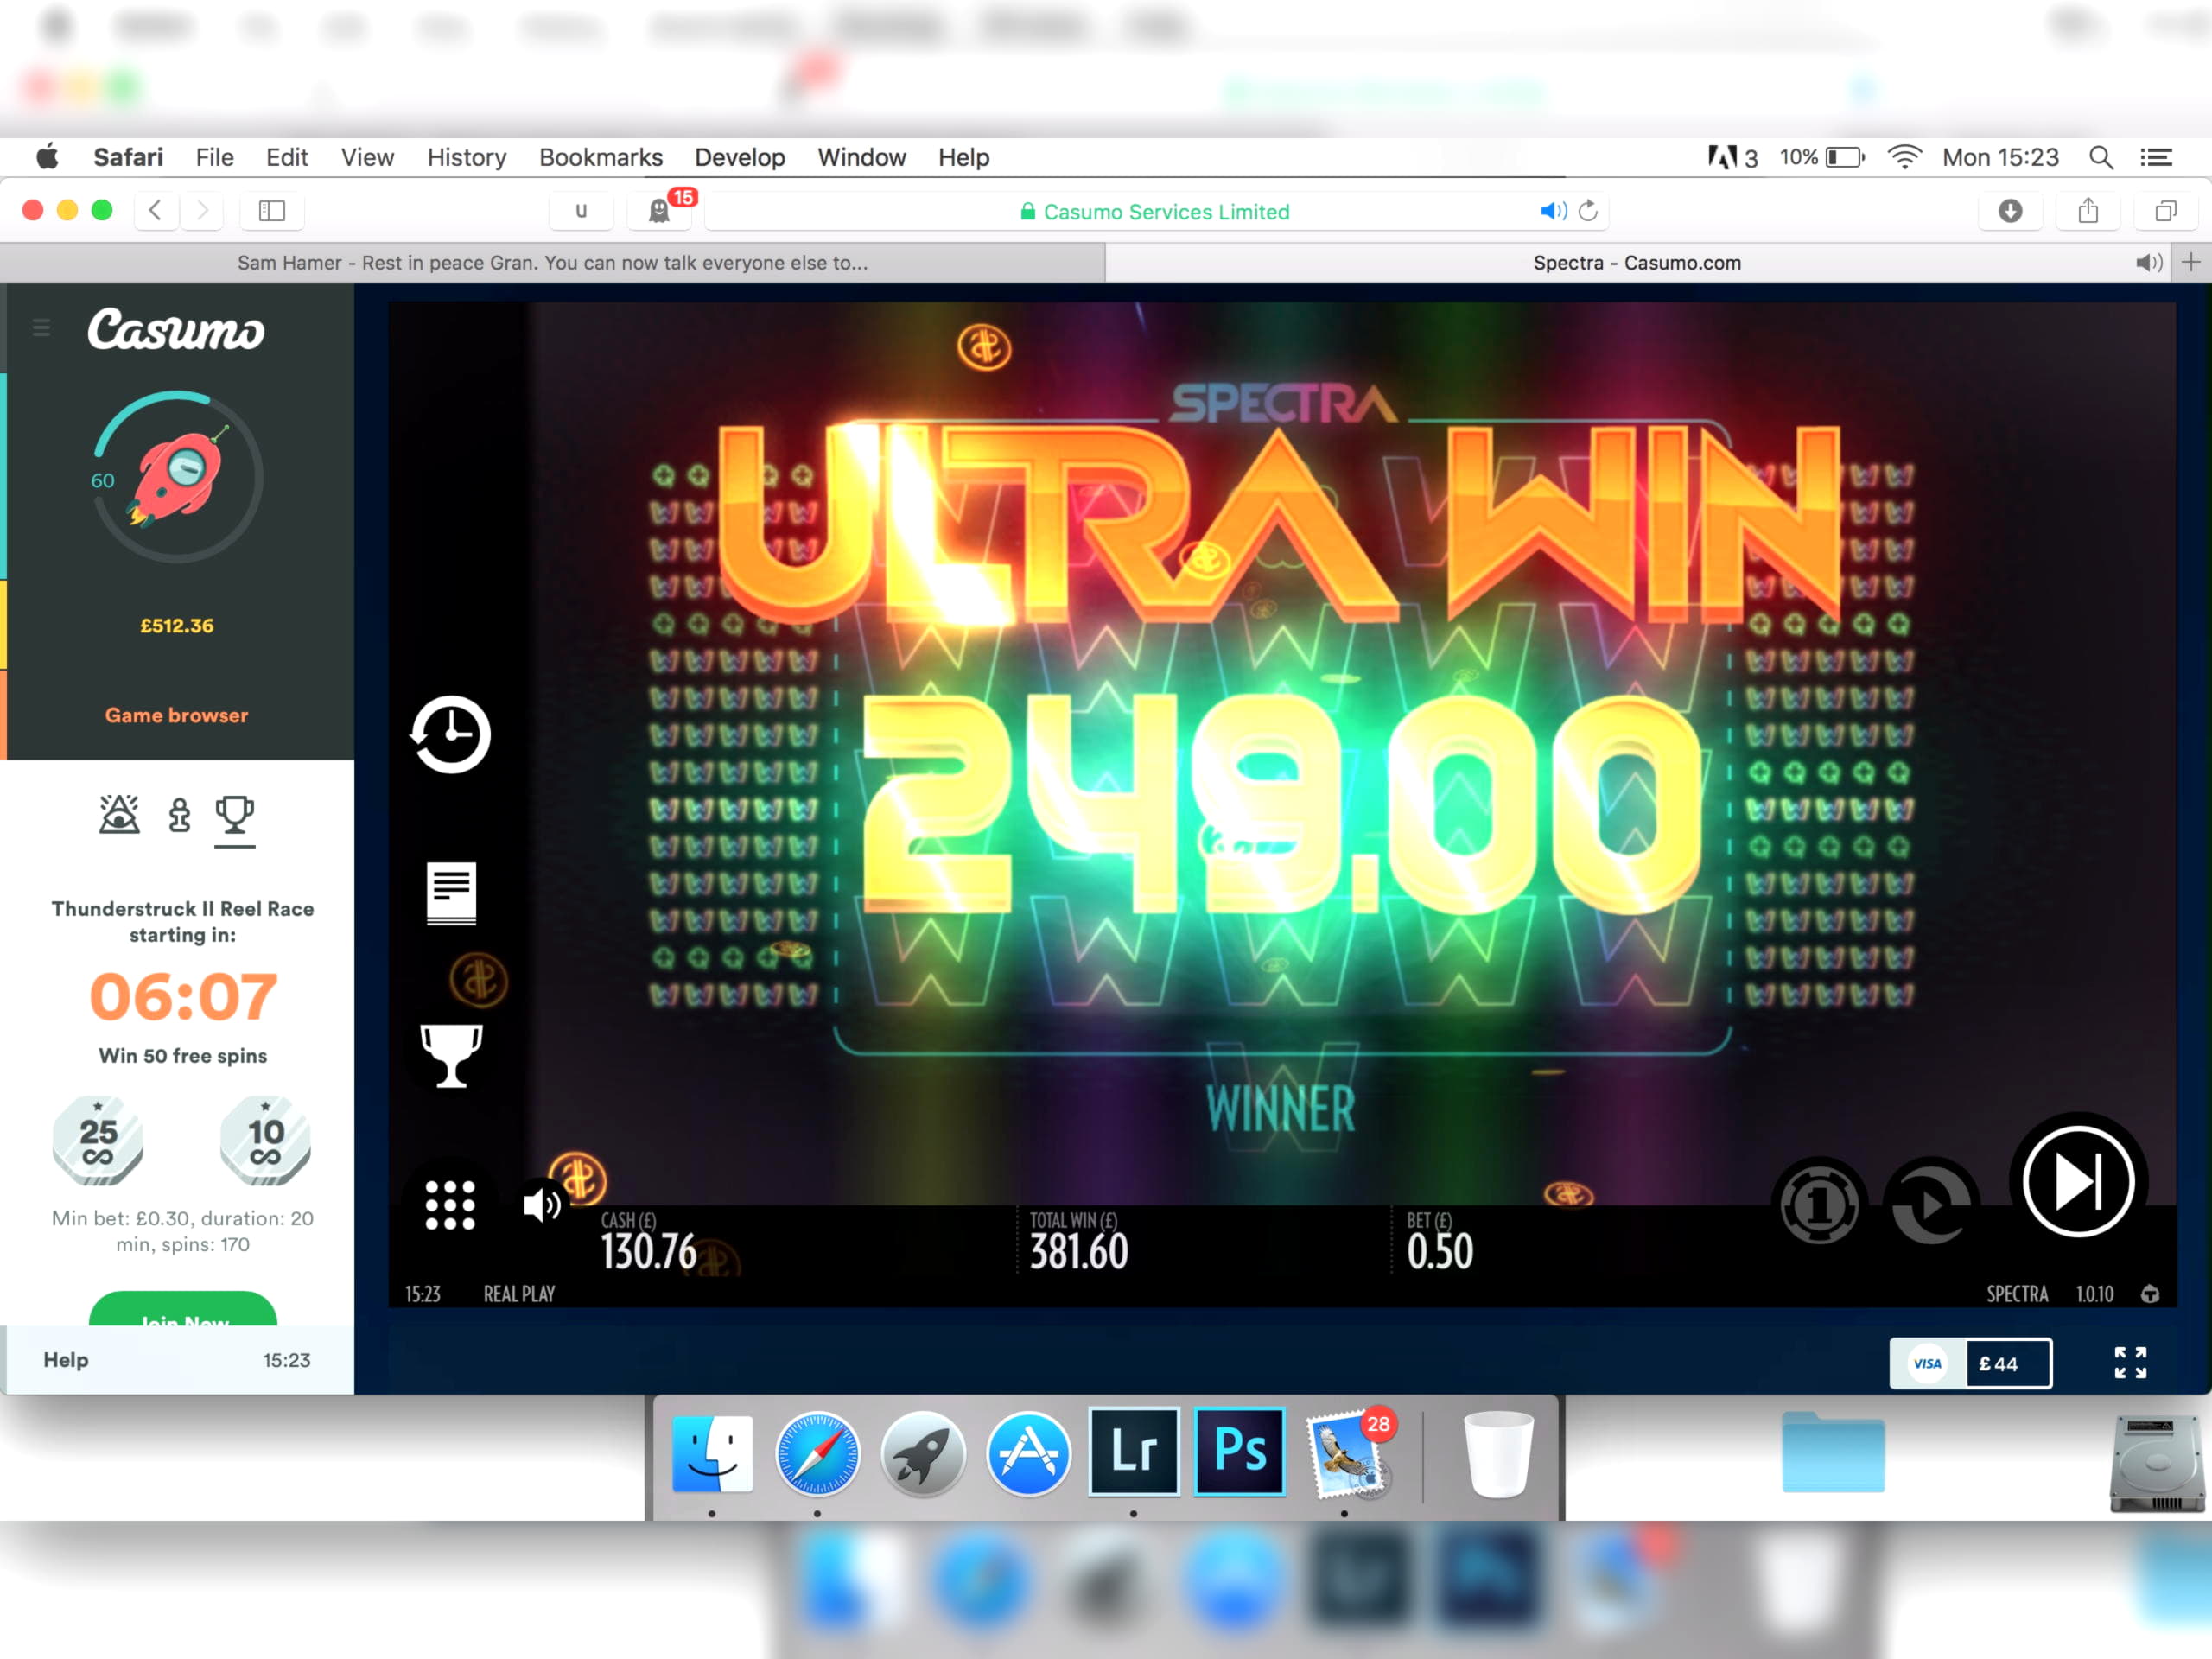2212x1659 pixels.
Task: Select the Spectra - Casumo.com tab
Action: point(1636,263)
